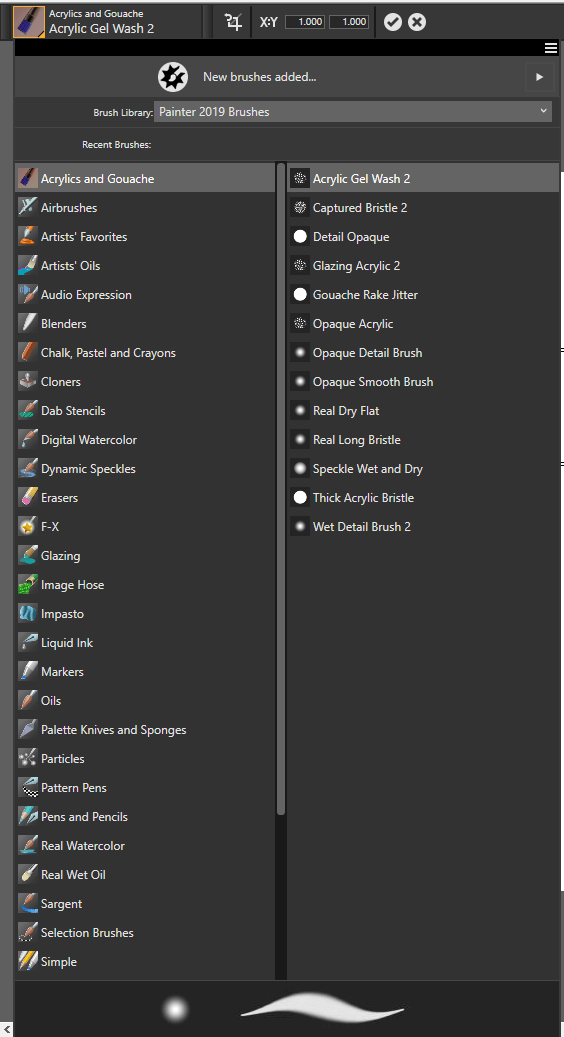Image resolution: width=564 pixels, height=1037 pixels.
Task: Click the New brushes added text
Action: pyautogui.click(x=260, y=77)
